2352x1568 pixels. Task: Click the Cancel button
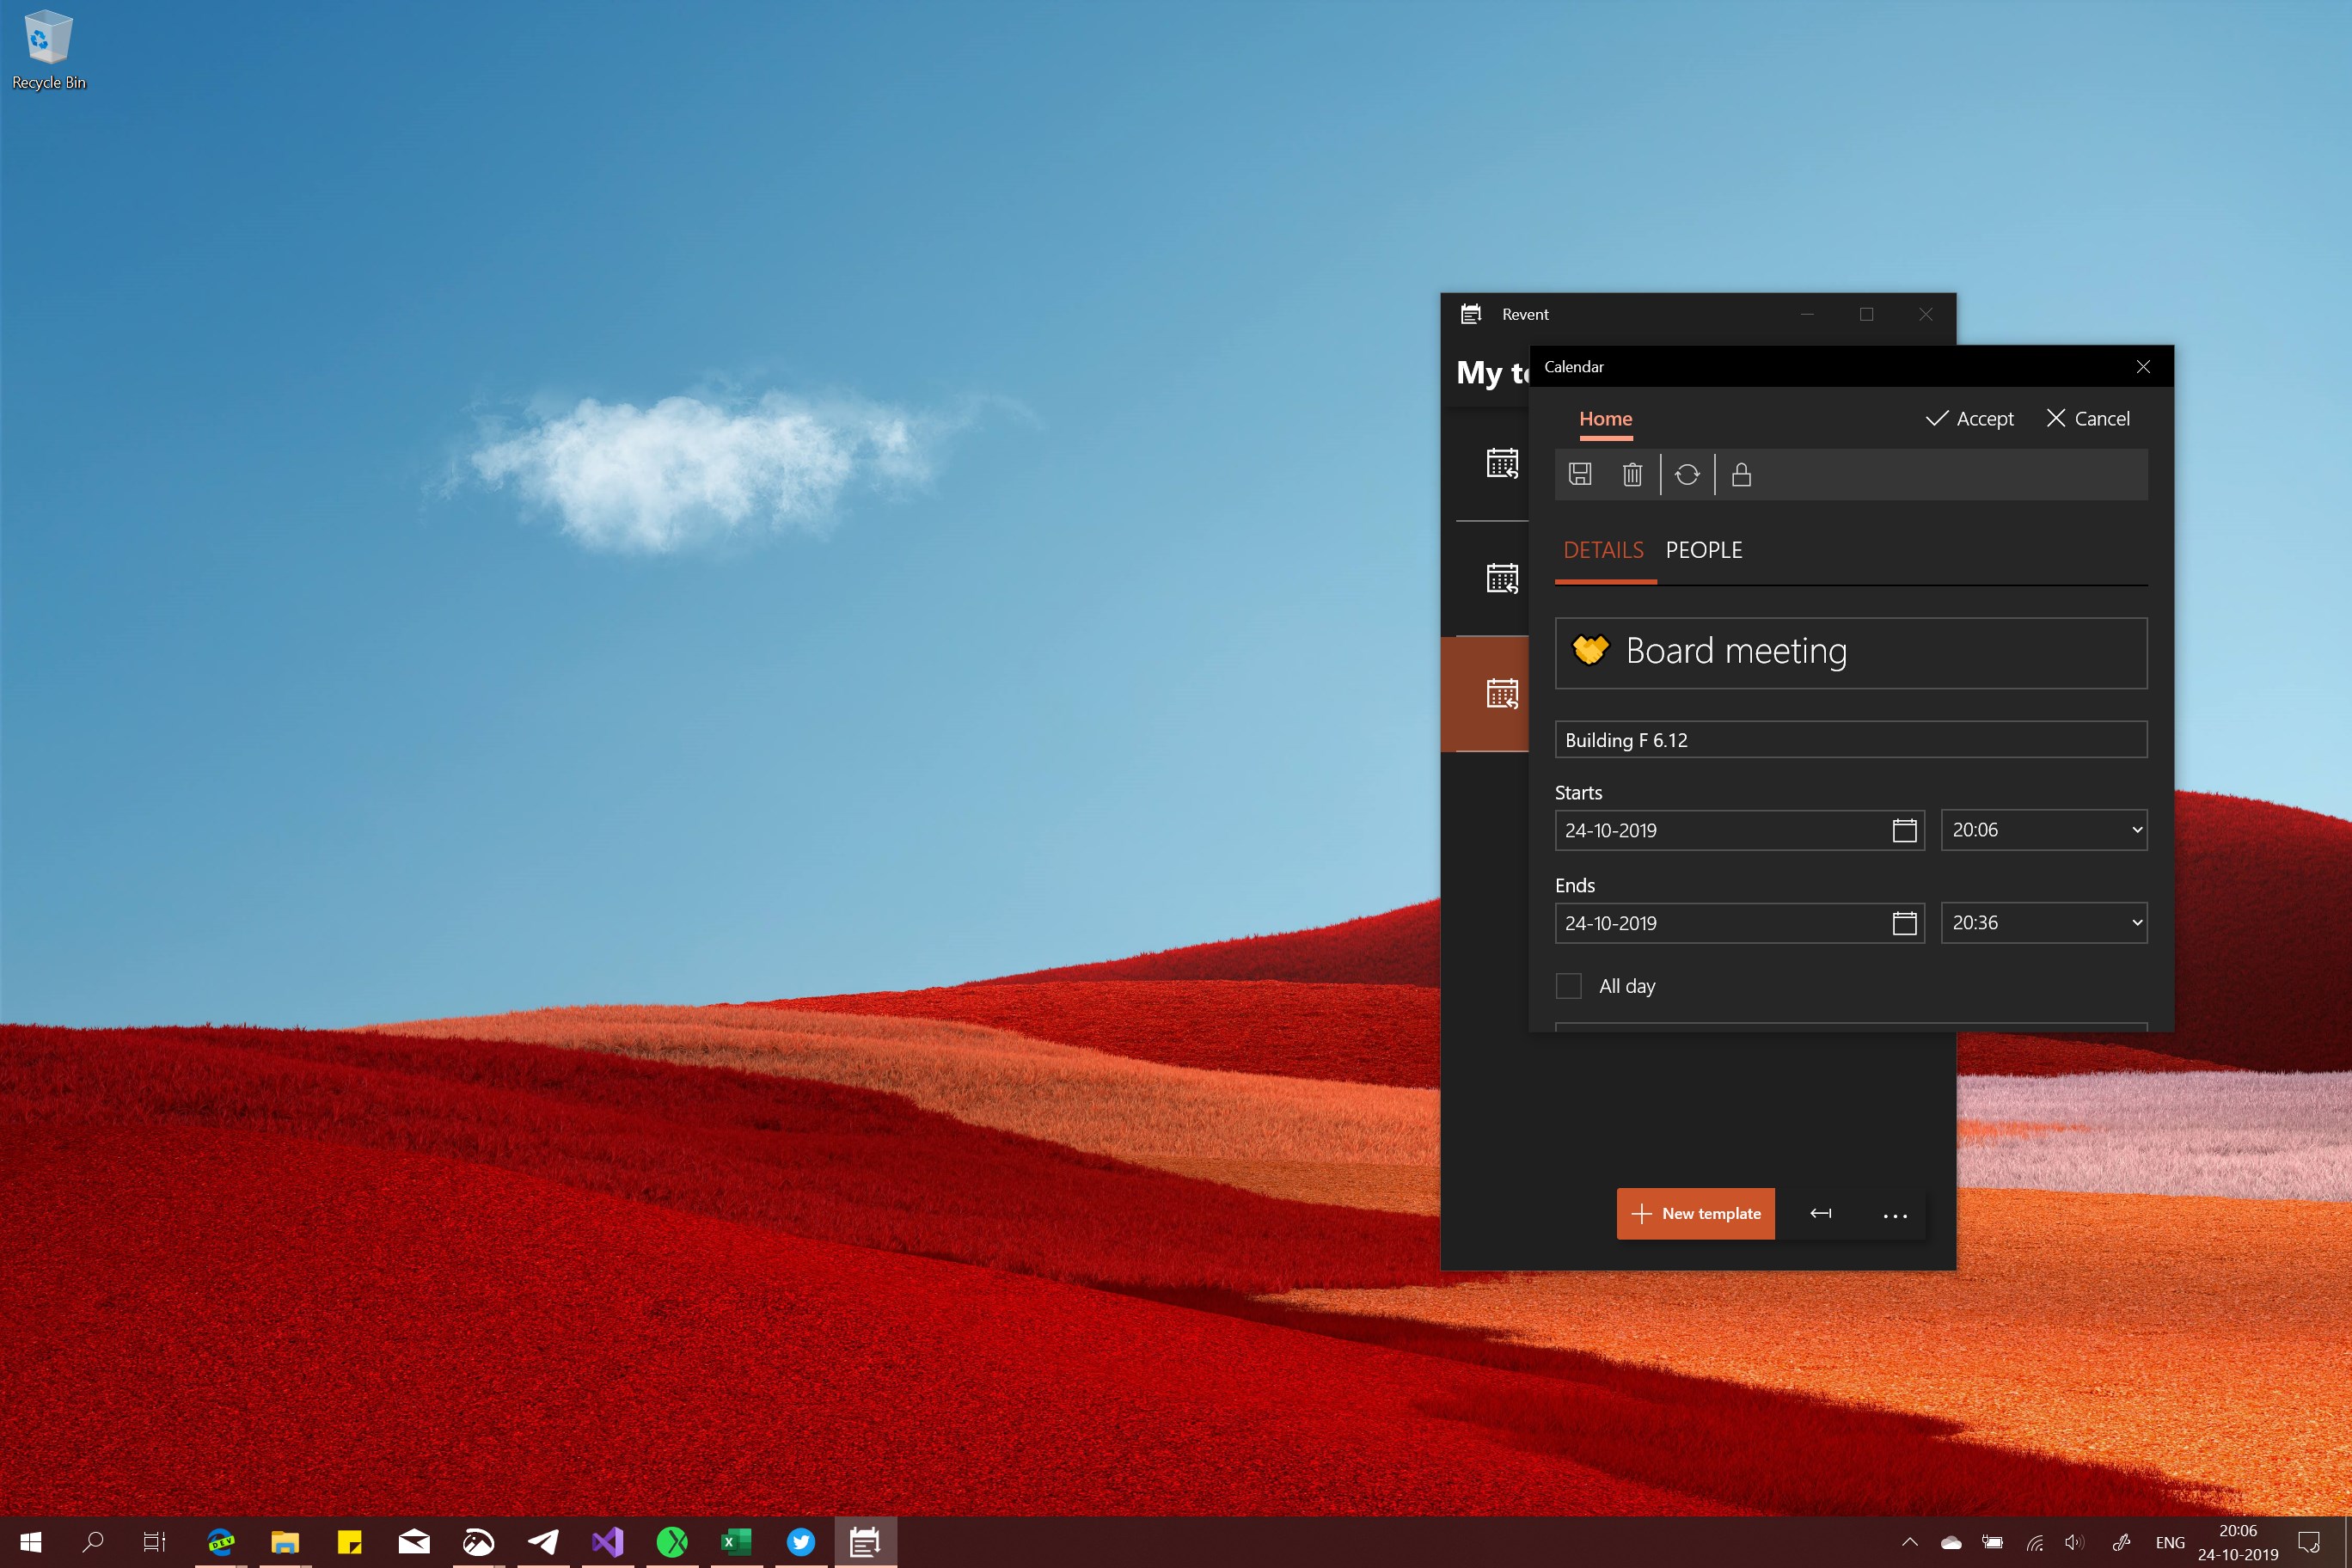pos(2088,419)
